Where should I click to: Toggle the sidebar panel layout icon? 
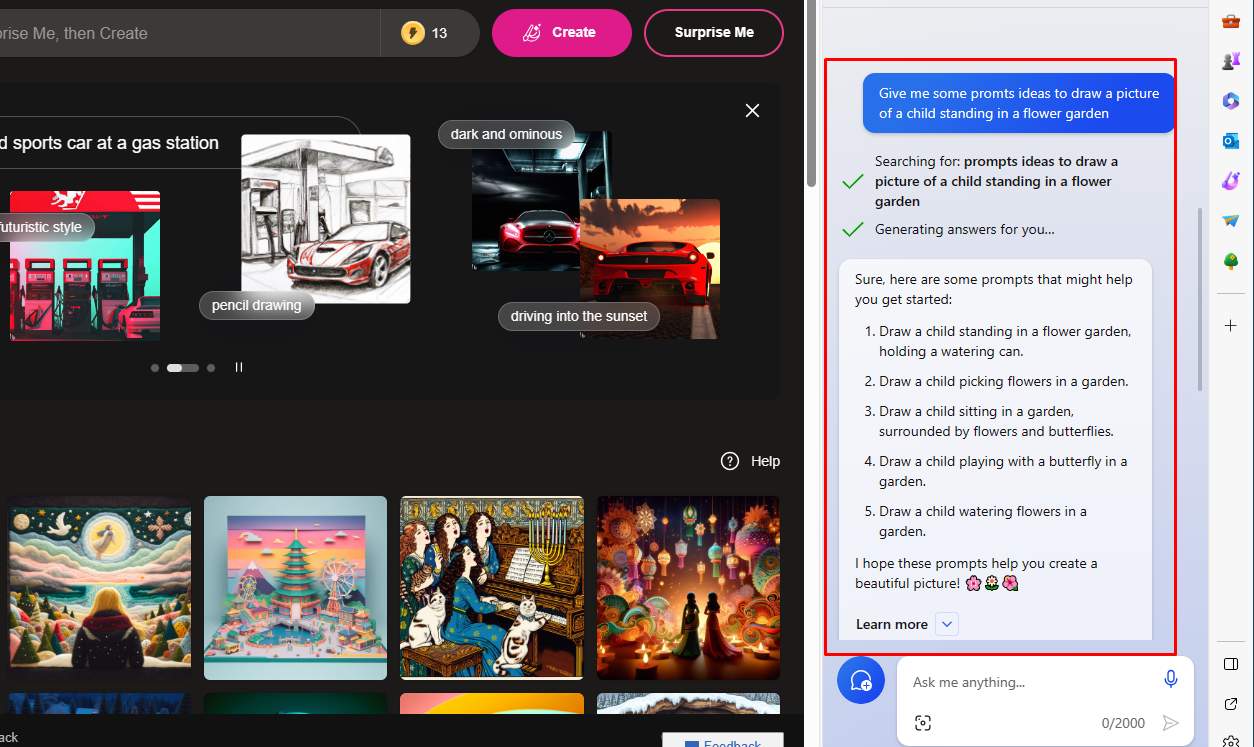pyautogui.click(x=1231, y=664)
